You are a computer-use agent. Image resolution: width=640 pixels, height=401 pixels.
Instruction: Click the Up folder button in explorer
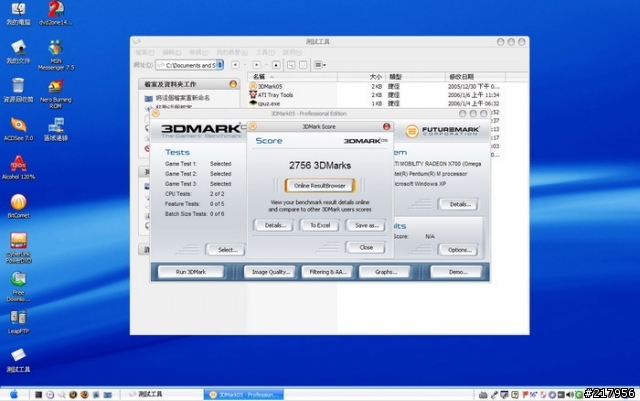click(x=276, y=65)
